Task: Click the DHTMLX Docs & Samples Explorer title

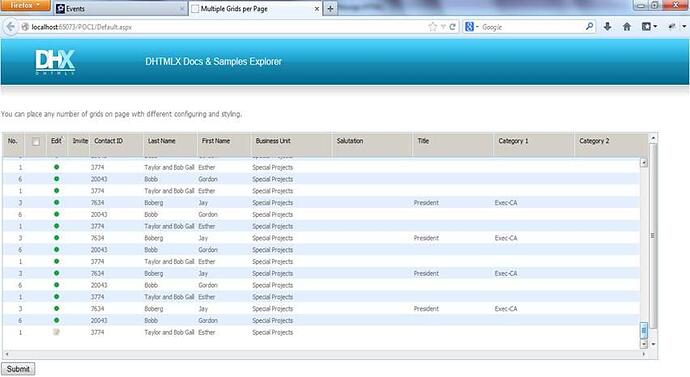Action: point(213,62)
